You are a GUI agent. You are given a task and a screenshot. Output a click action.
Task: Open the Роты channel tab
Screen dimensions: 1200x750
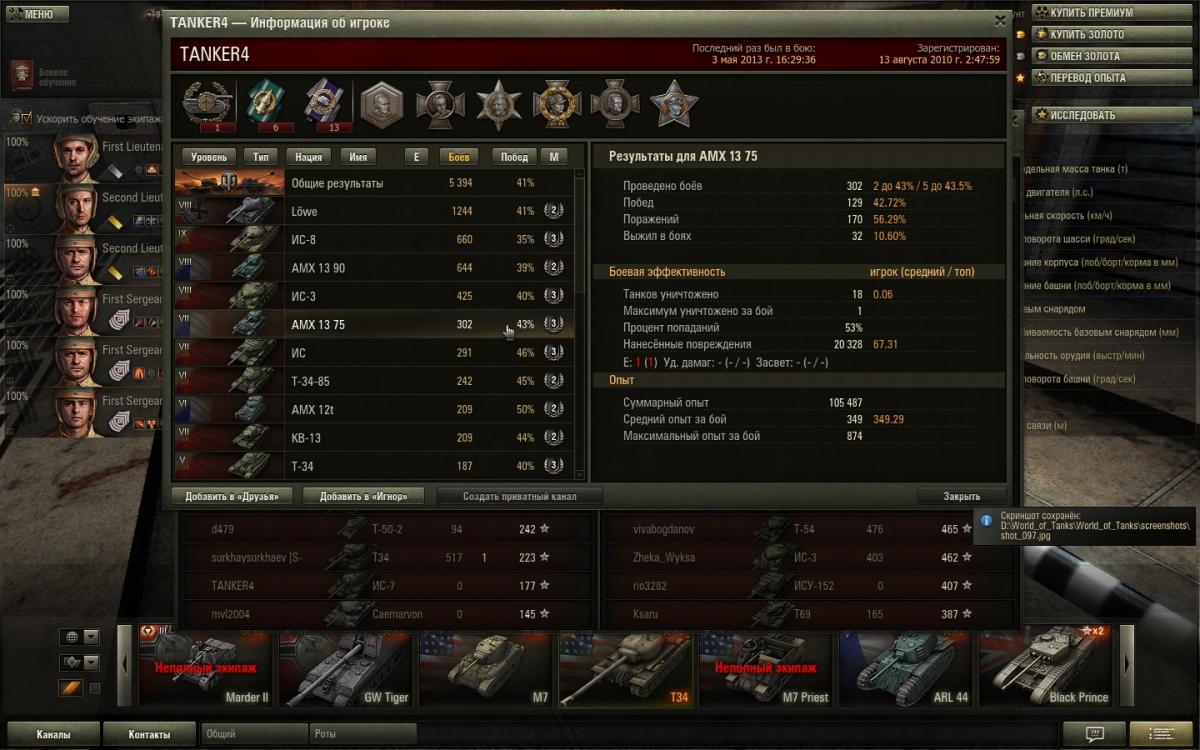tap(363, 734)
